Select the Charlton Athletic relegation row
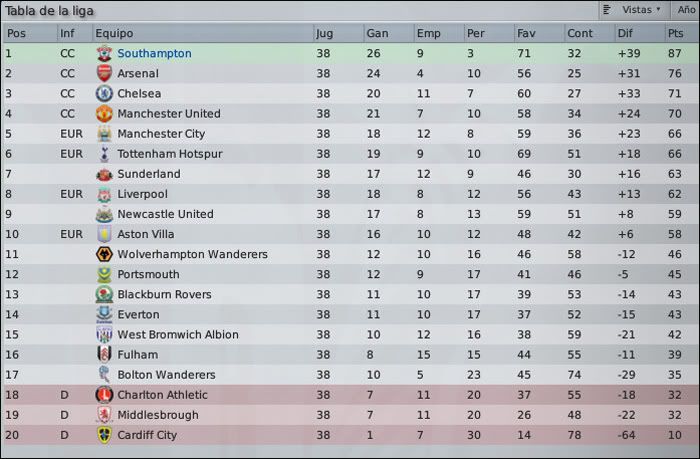Image resolution: width=700 pixels, height=459 pixels. [350, 395]
